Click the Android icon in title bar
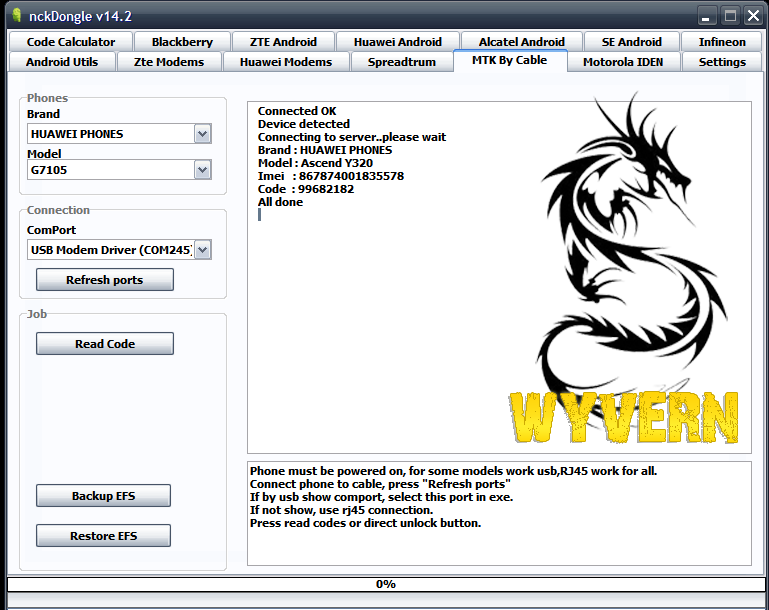 coord(17,15)
